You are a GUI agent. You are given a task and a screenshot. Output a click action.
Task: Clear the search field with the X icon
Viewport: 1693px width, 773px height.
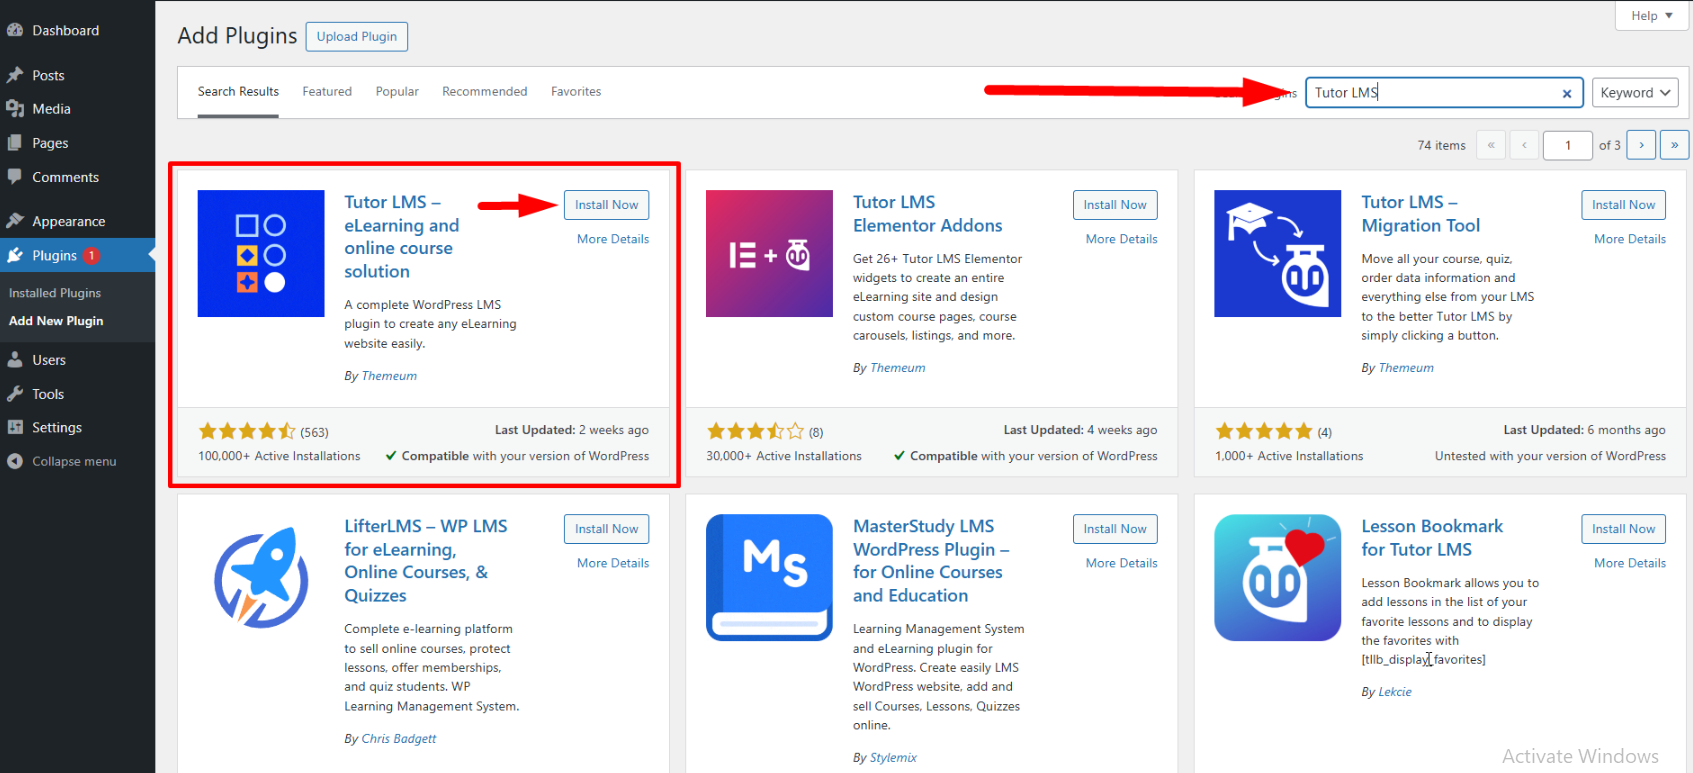tap(1566, 93)
